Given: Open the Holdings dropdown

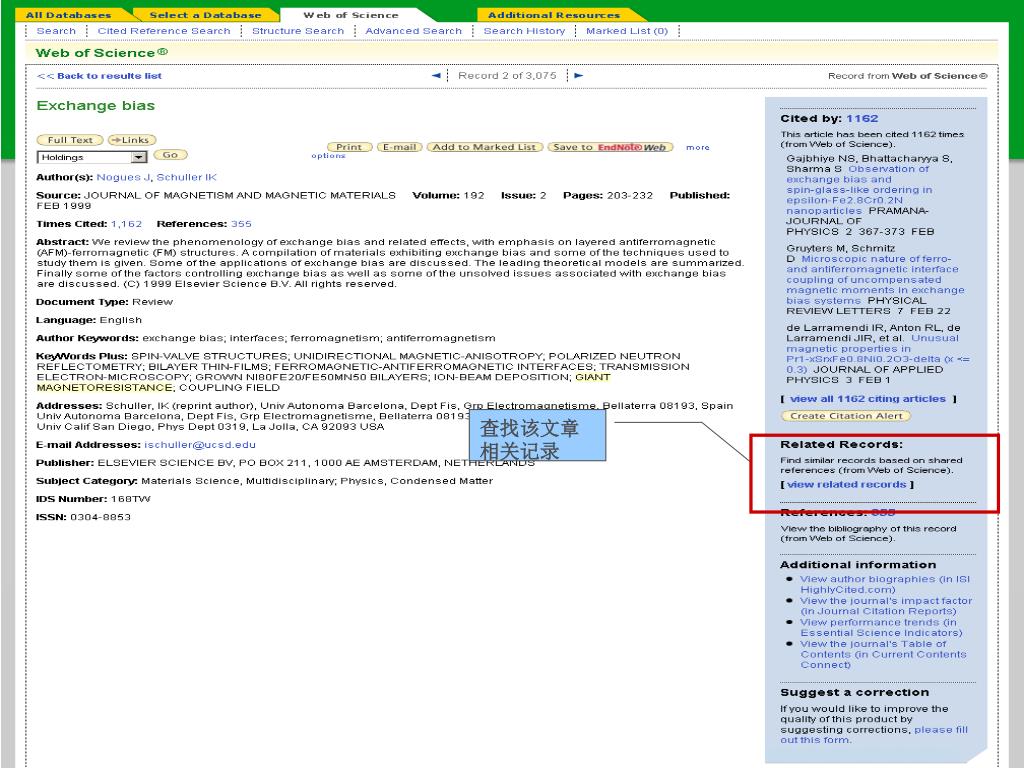Looking at the screenshot, I should (92, 157).
